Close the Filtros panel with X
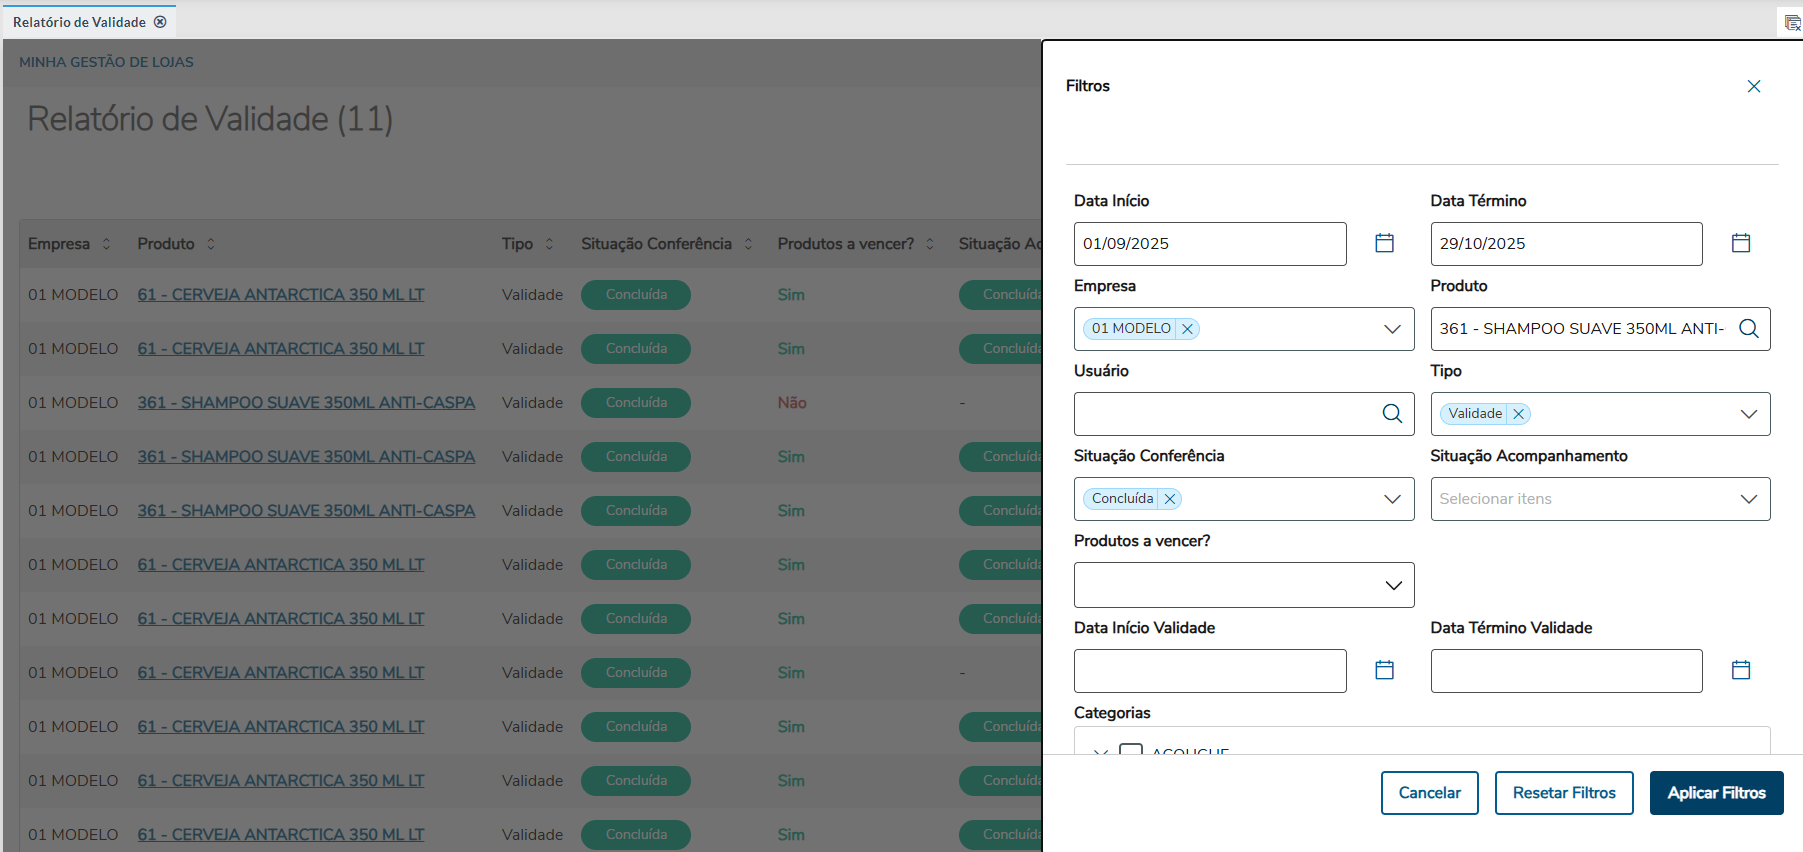This screenshot has width=1803, height=852. click(1753, 87)
